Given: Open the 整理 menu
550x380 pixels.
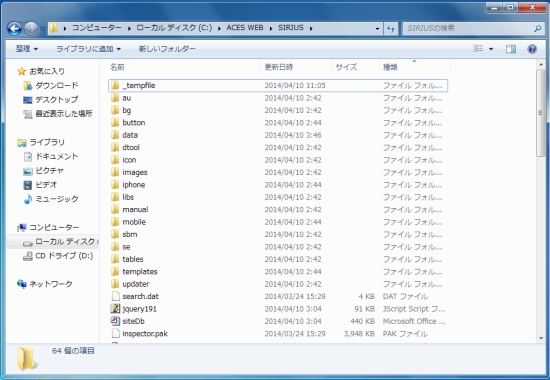Looking at the screenshot, I should pyautogui.click(x=27, y=49).
